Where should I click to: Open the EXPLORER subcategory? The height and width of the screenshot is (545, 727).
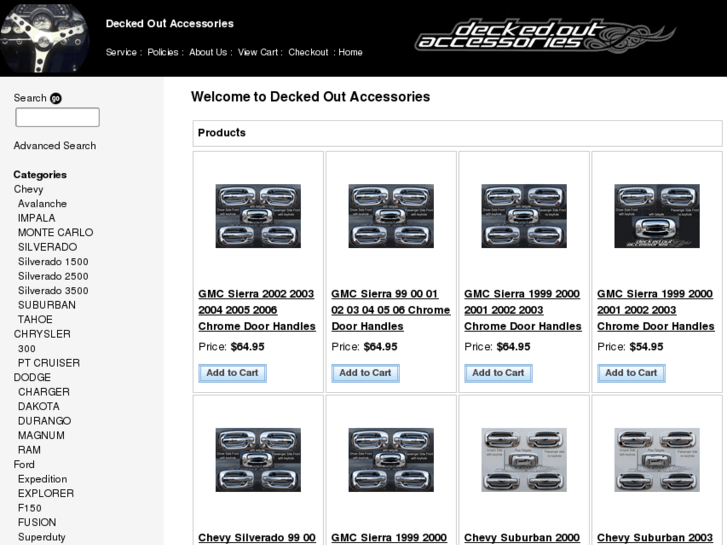pyautogui.click(x=46, y=494)
